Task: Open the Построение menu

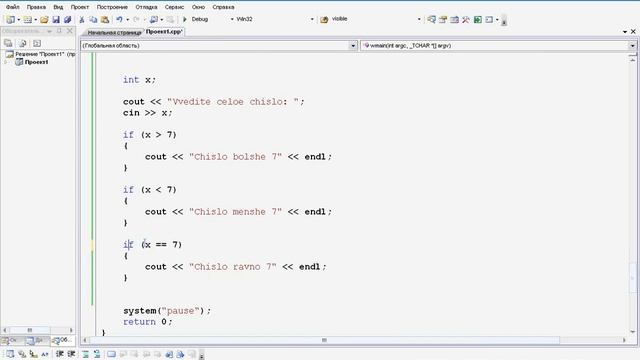Action: pos(112,7)
